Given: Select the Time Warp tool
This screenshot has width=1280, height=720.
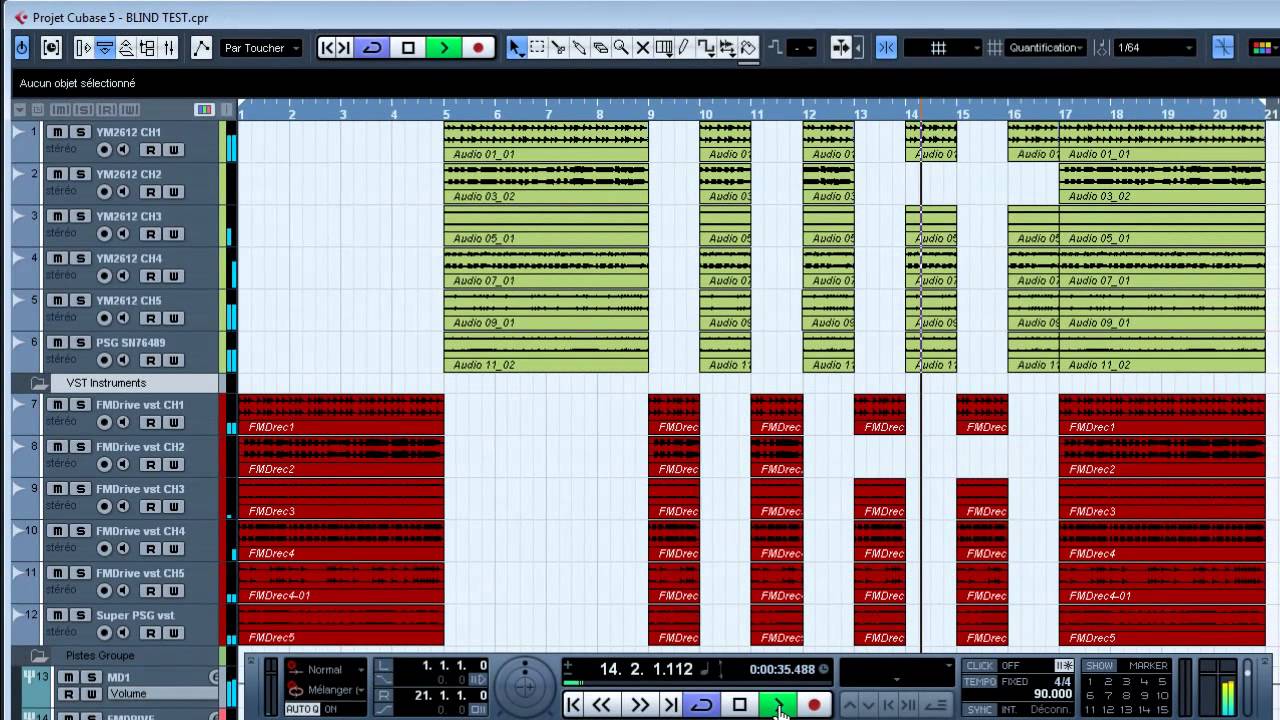Looking at the screenshot, I should (x=663, y=47).
